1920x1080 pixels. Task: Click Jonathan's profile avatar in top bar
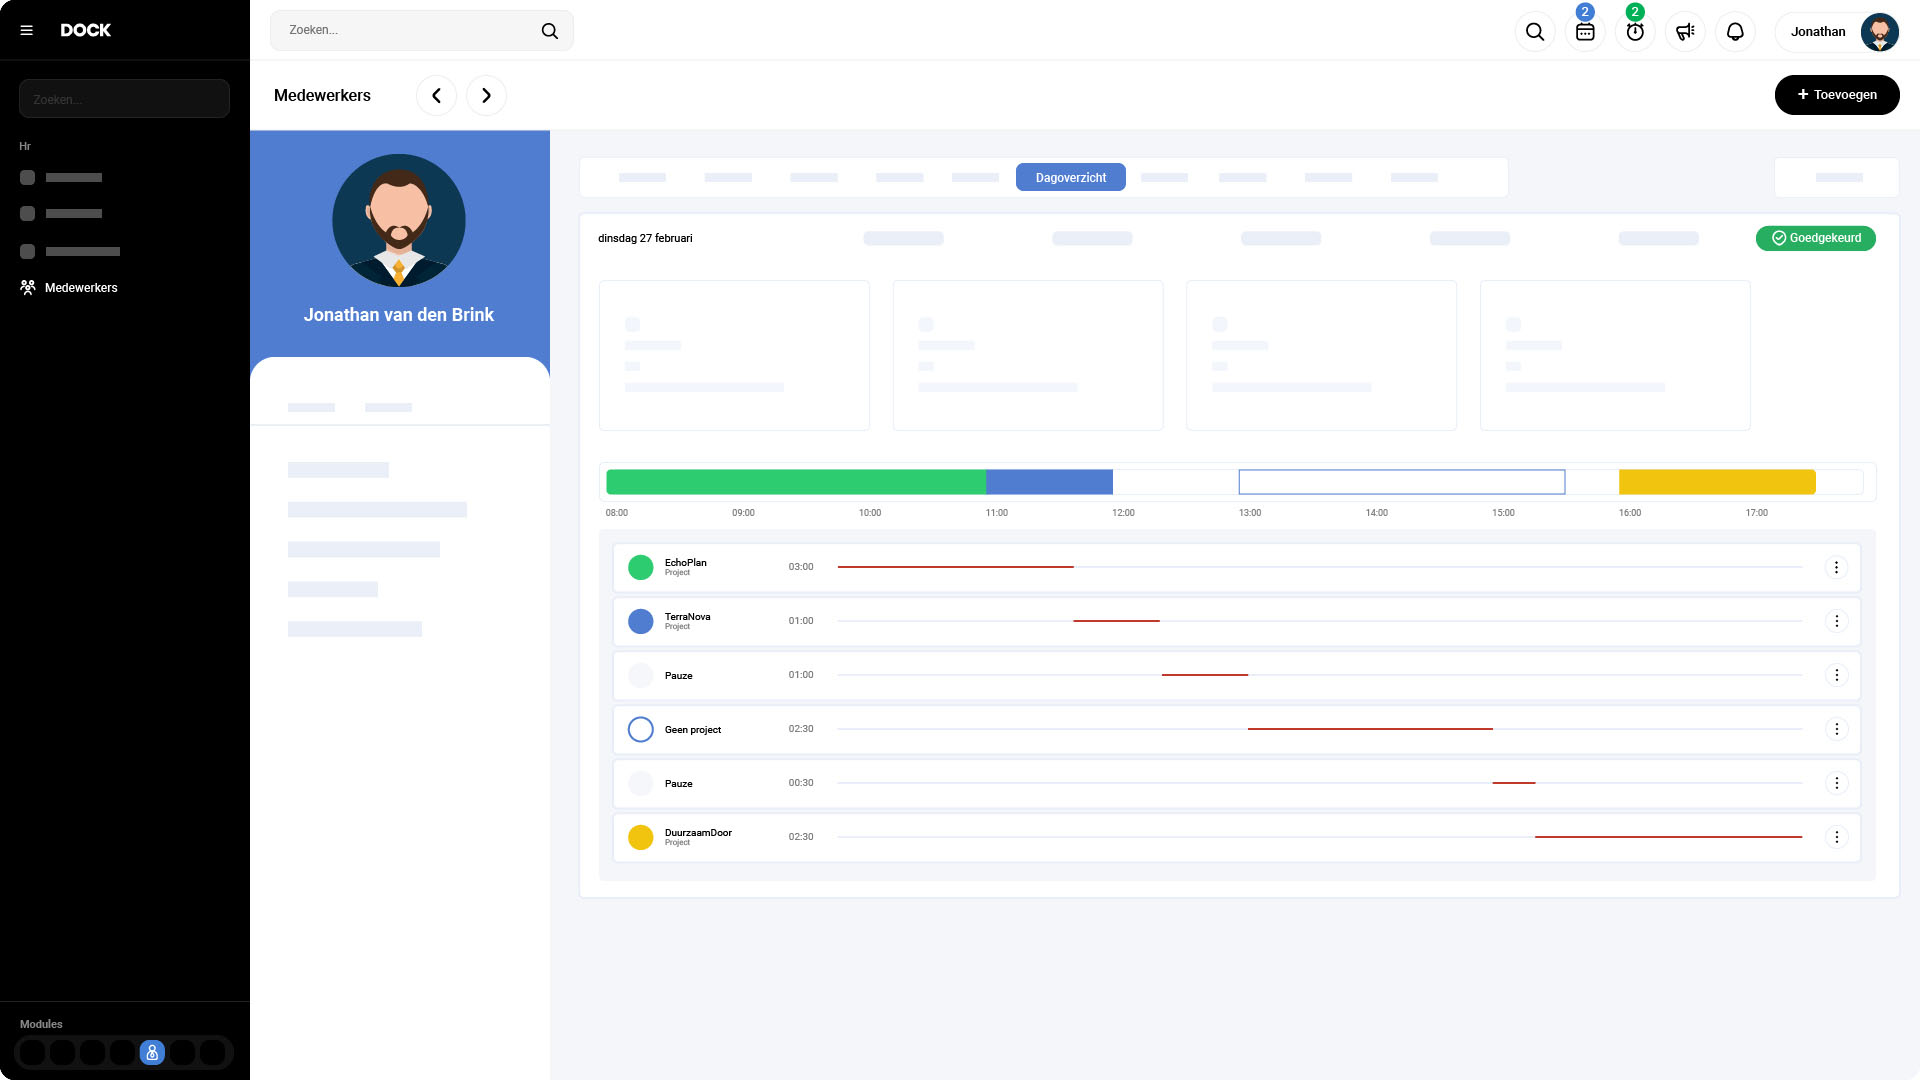pos(1879,32)
